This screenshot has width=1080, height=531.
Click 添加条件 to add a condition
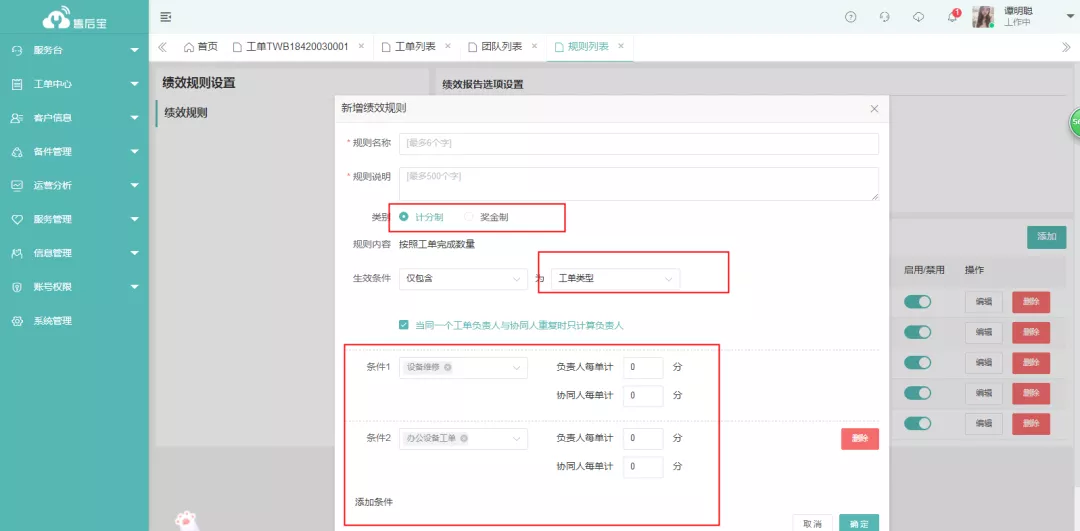pyautogui.click(x=374, y=501)
